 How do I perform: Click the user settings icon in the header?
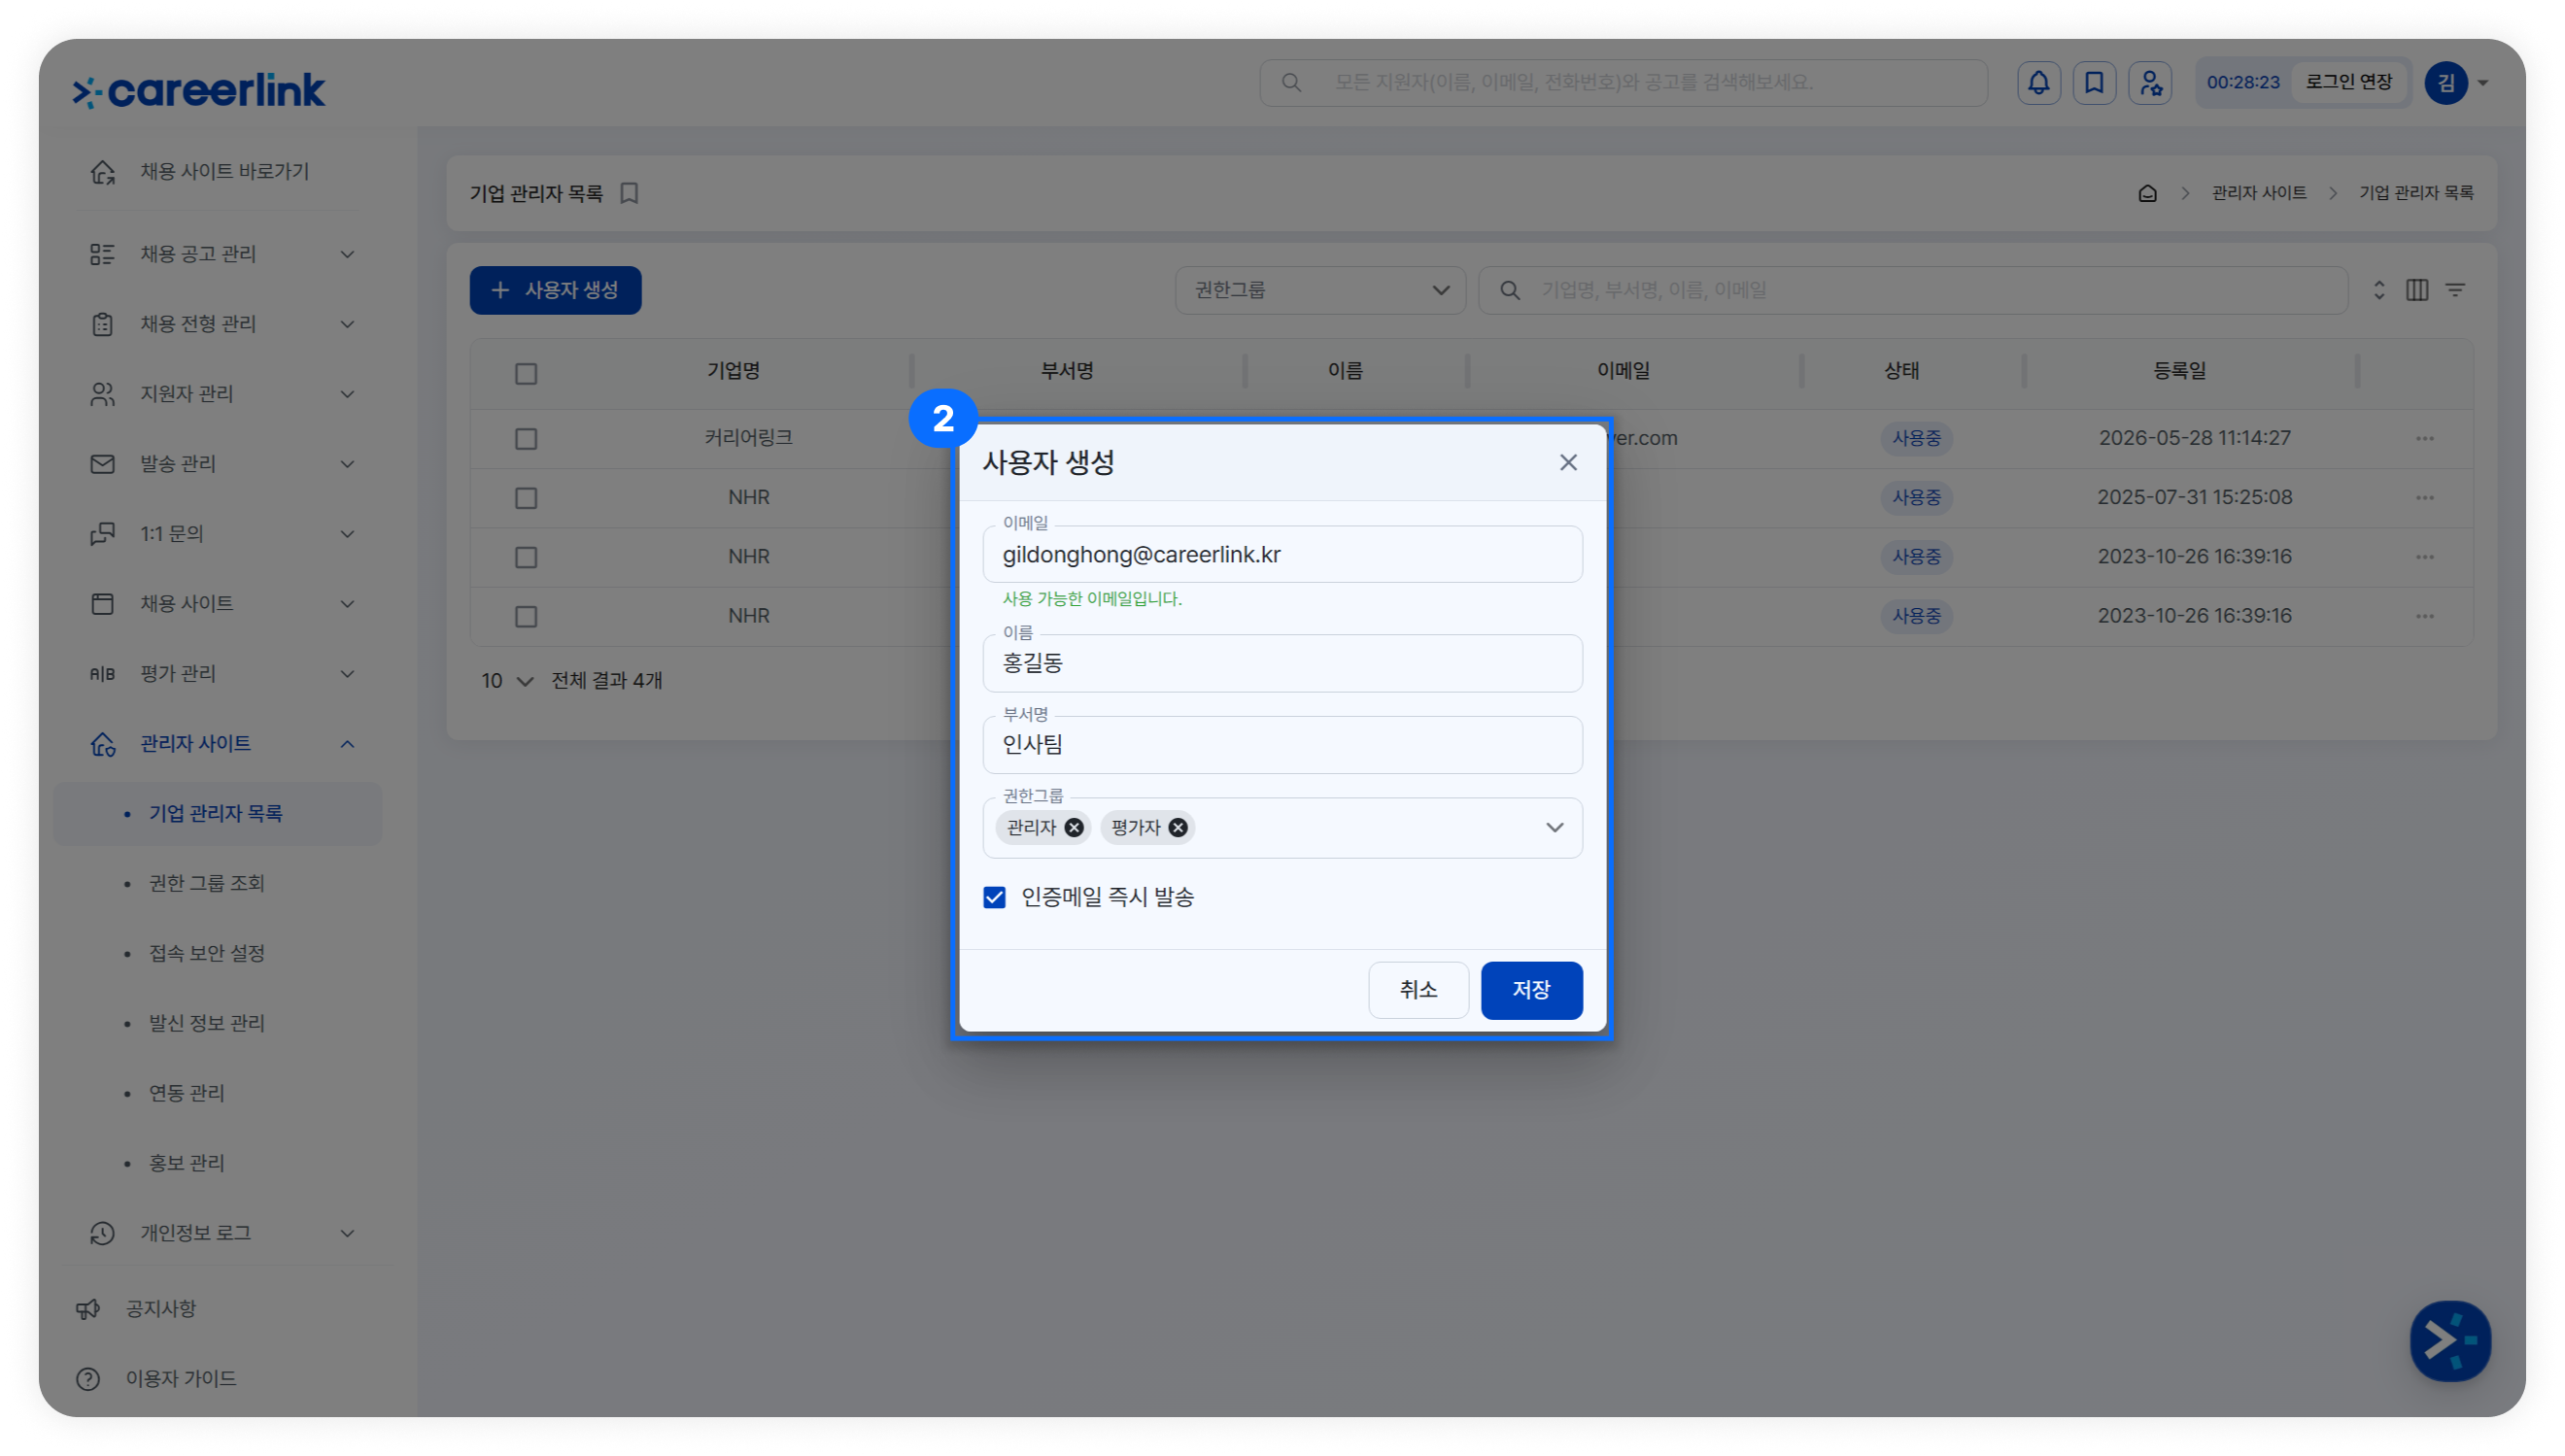(2150, 82)
